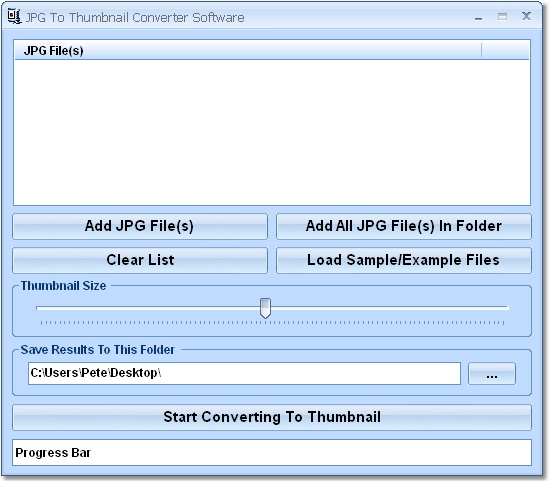
Task: Click the JPG File(s) column header
Action: coord(248,51)
